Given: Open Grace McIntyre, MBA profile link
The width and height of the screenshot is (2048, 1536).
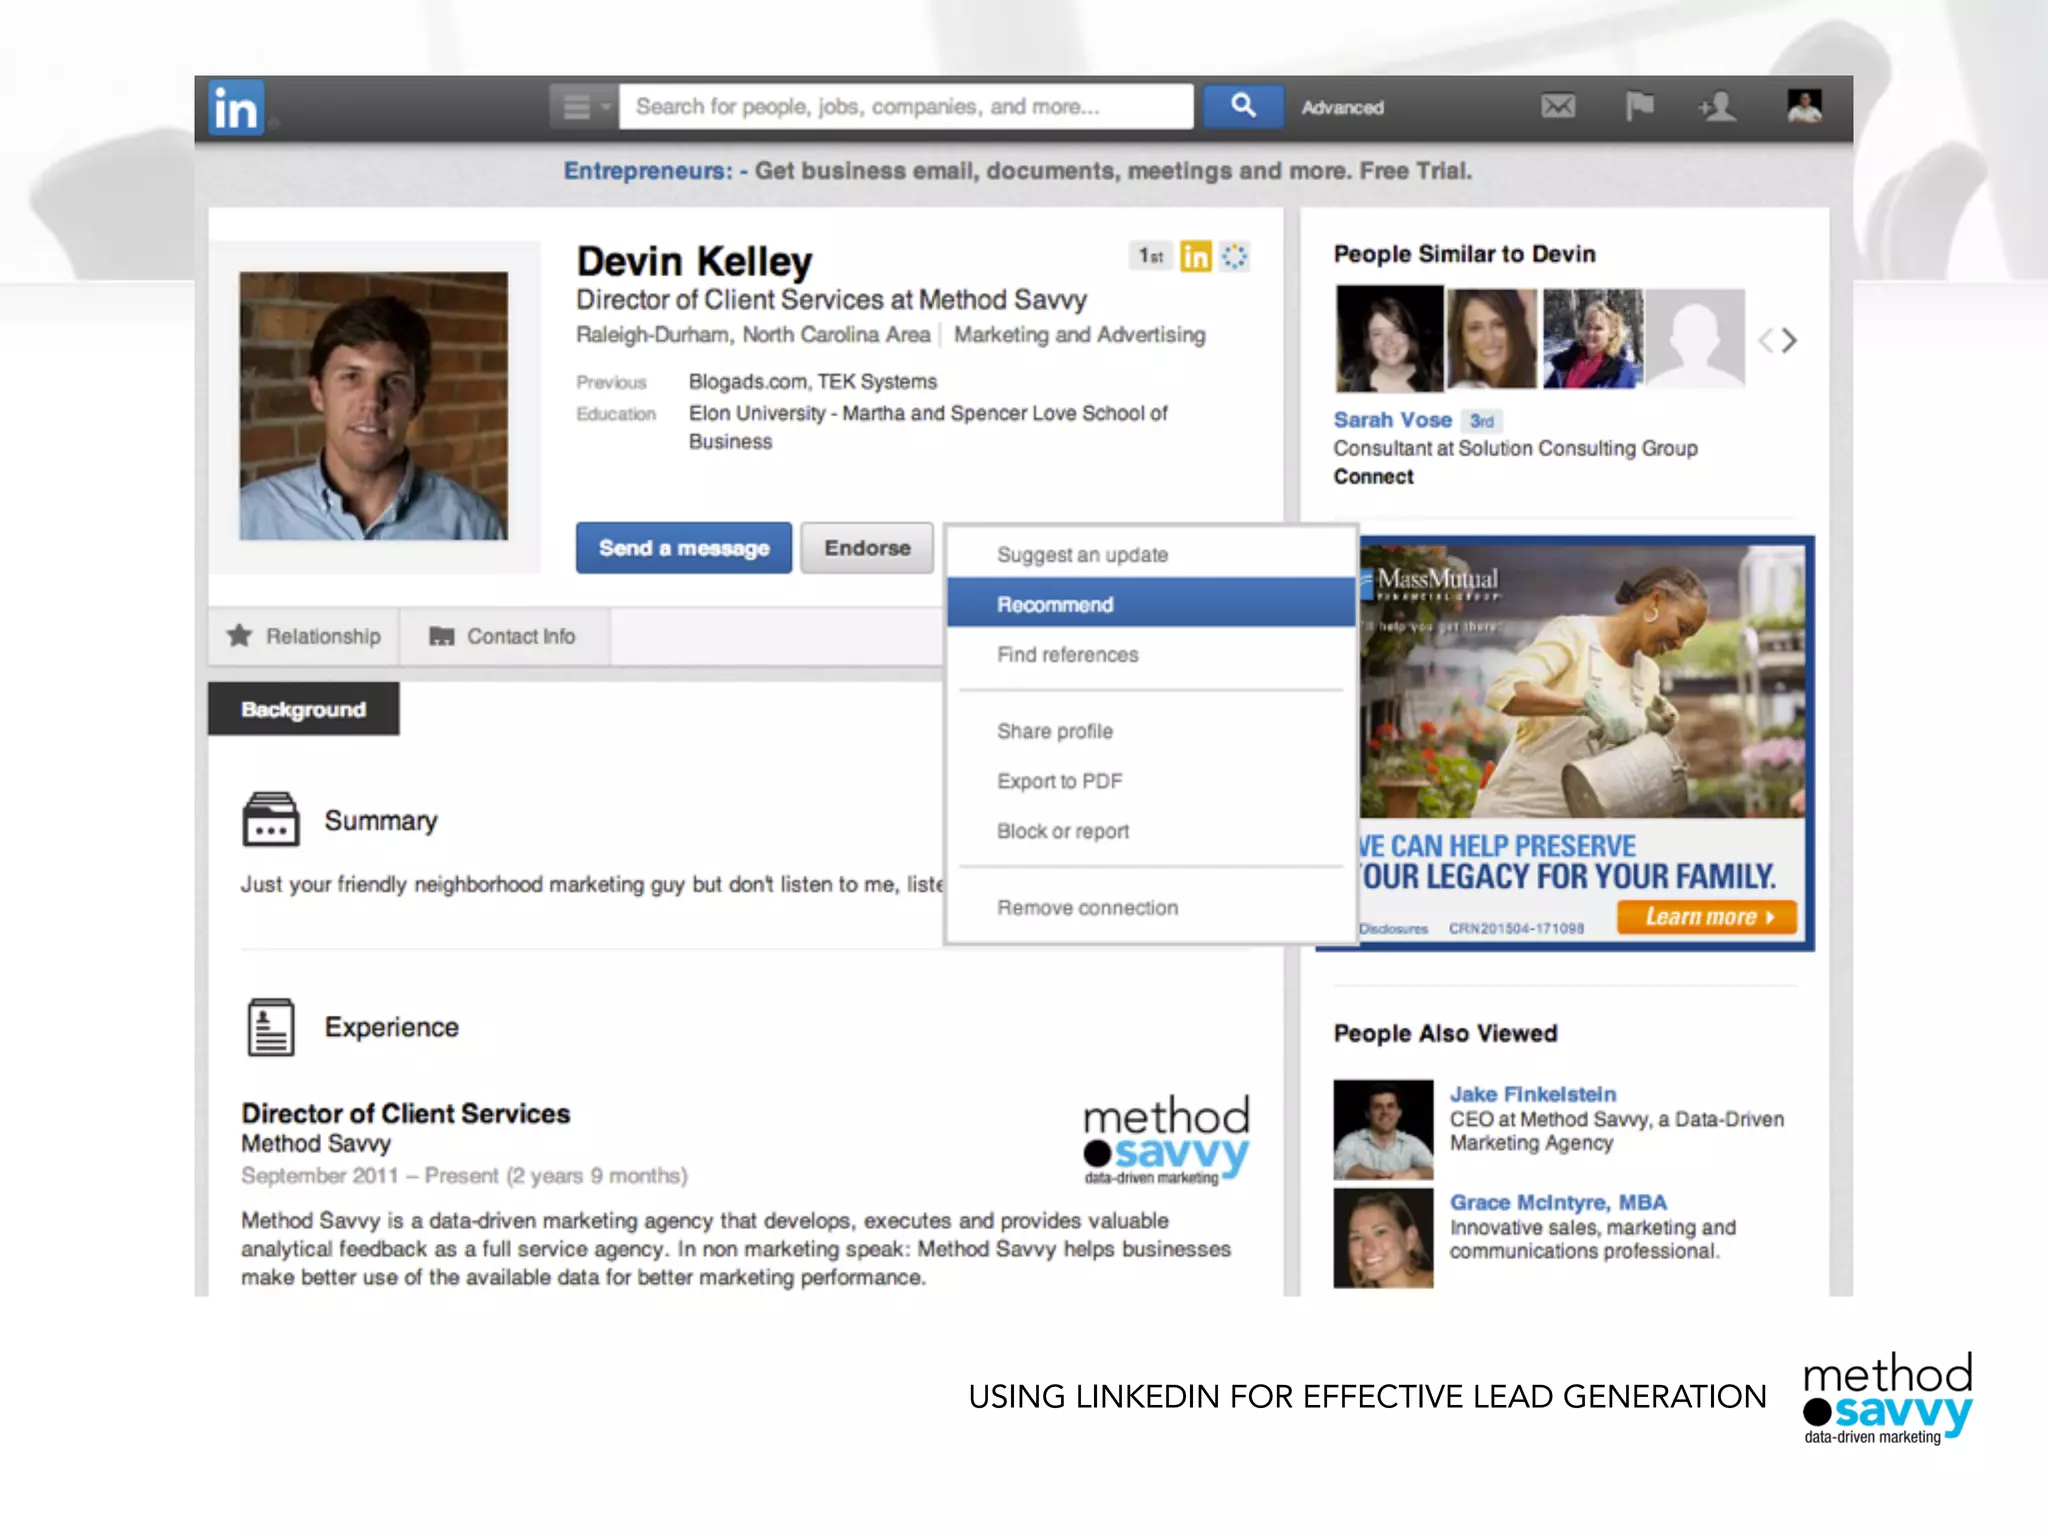Looking at the screenshot, I should tap(1558, 1202).
